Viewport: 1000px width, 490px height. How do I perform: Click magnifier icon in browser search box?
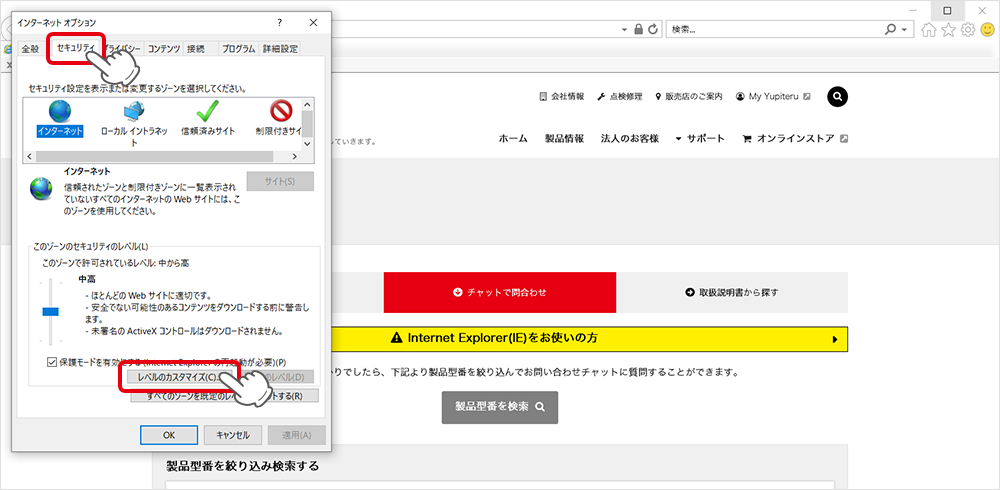click(x=890, y=29)
